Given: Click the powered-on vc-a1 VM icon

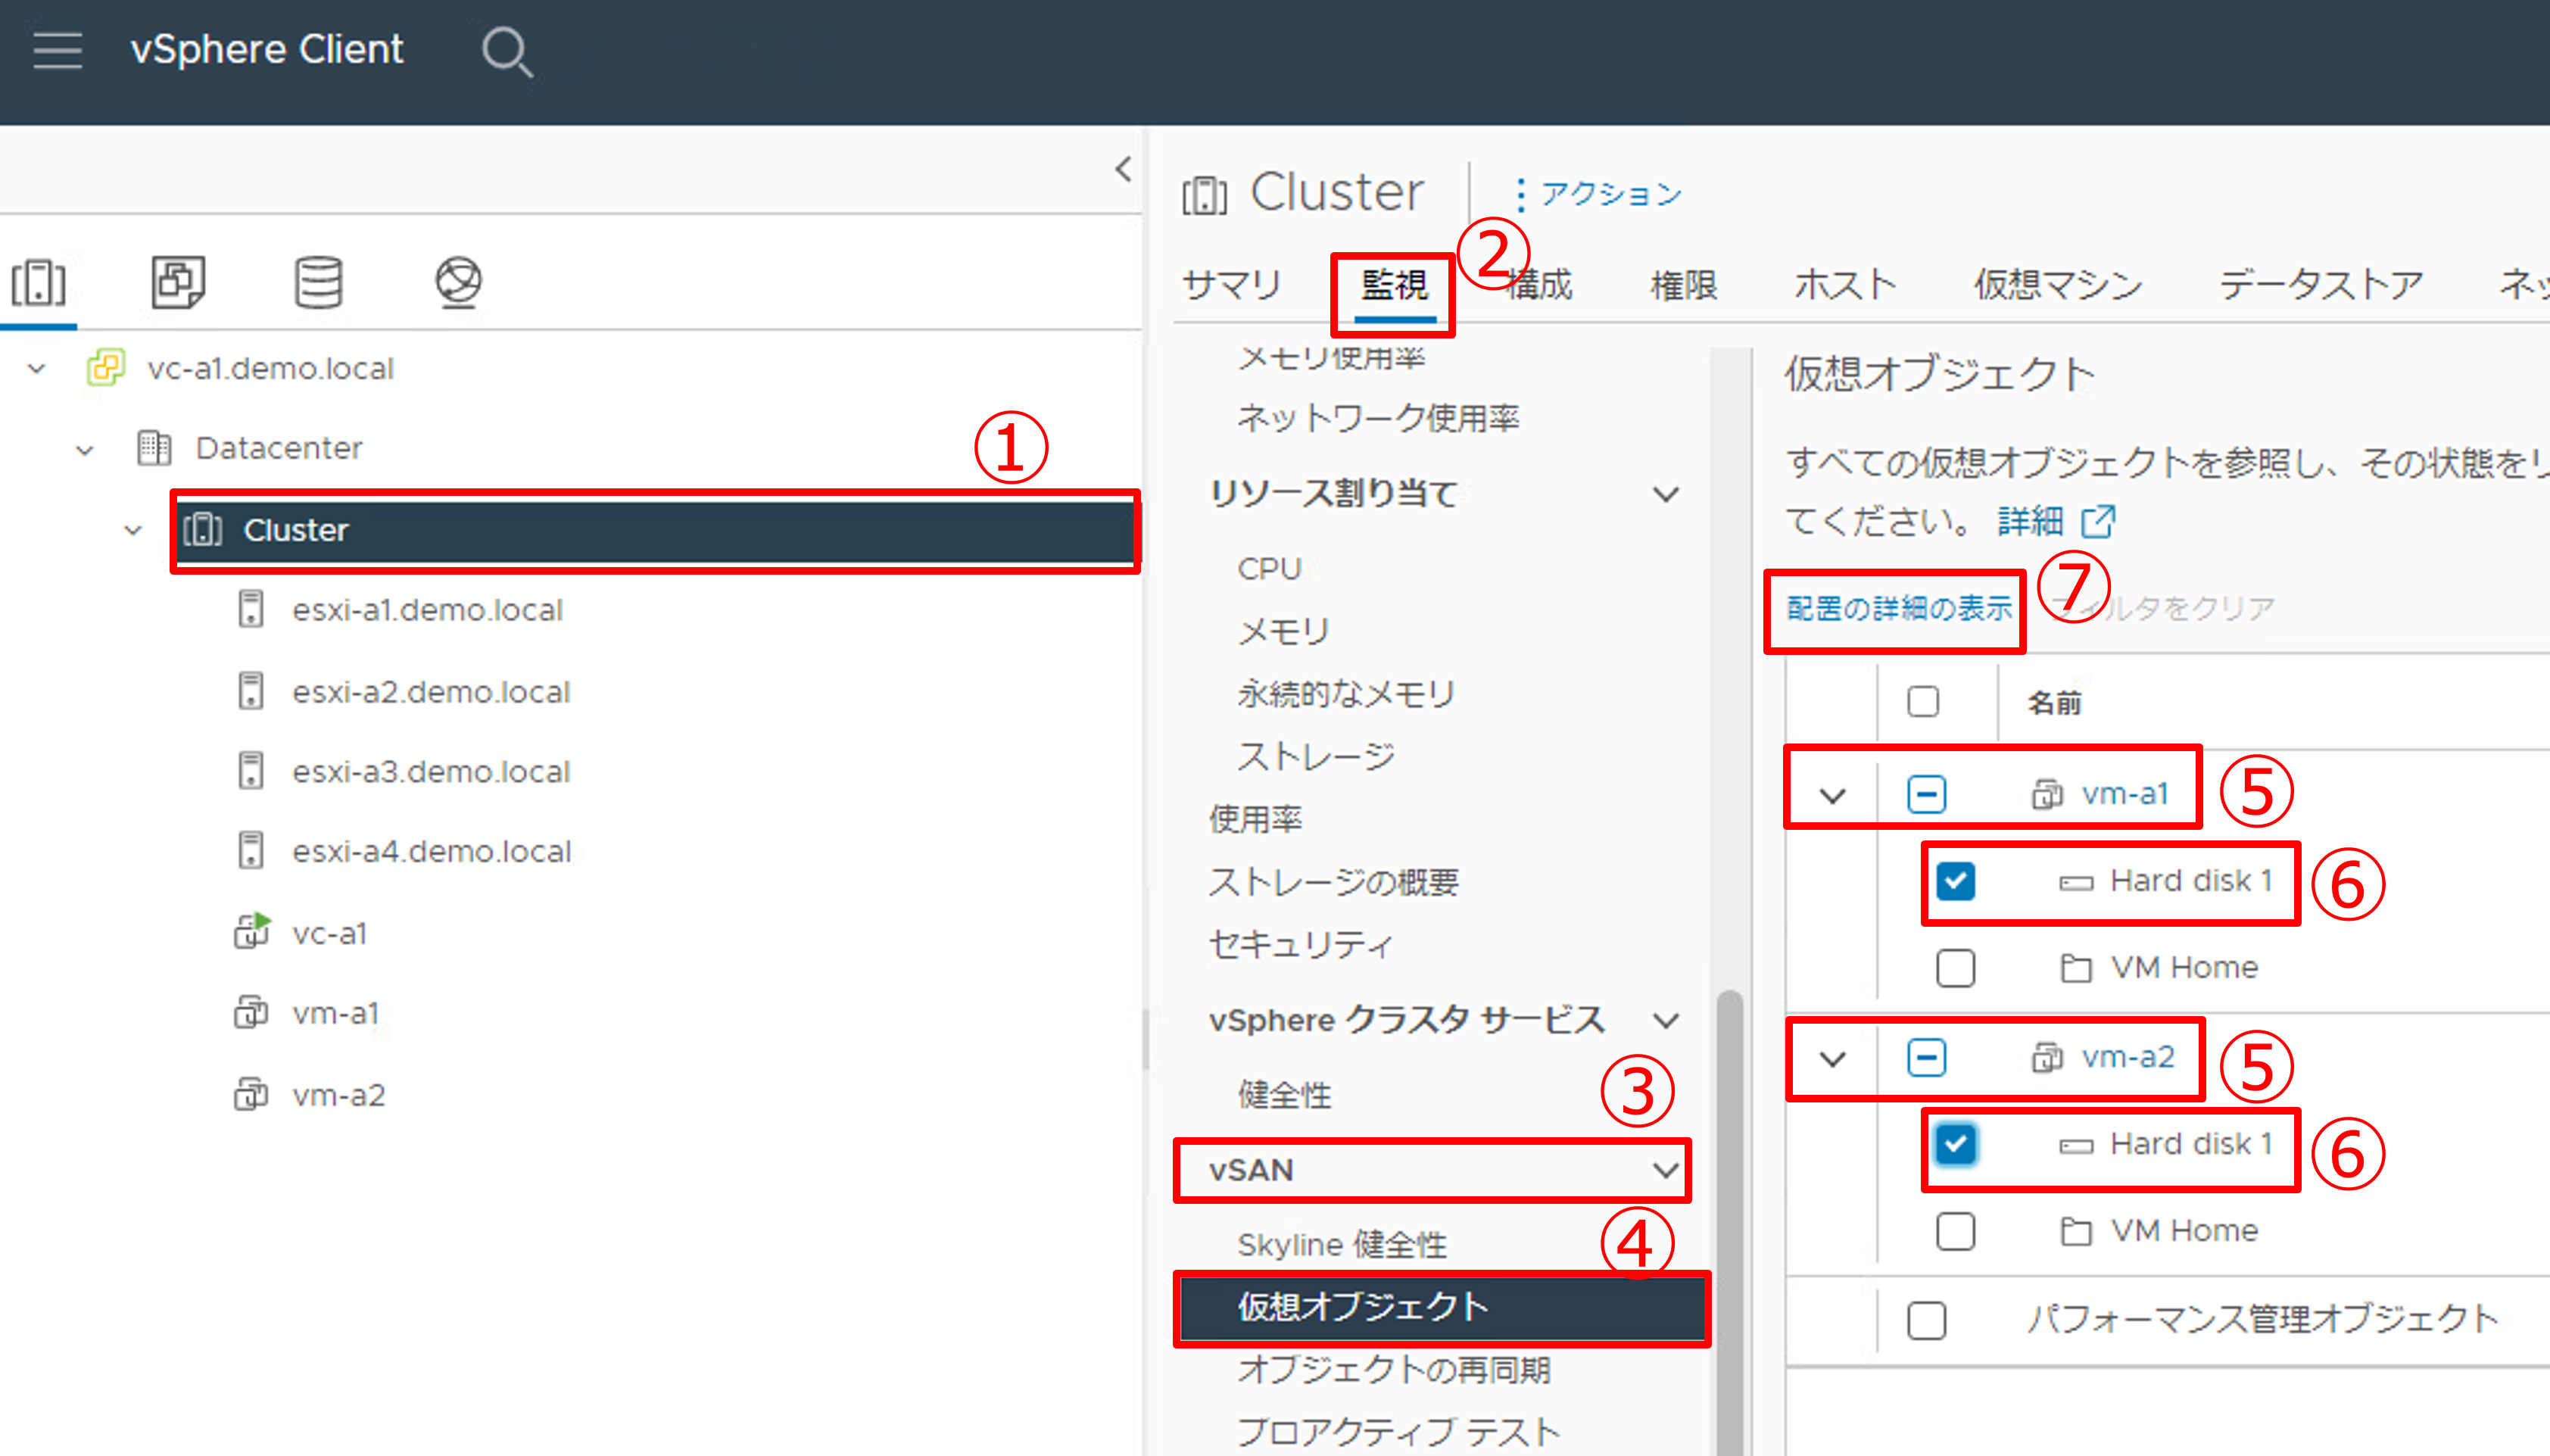Looking at the screenshot, I should click(252, 930).
